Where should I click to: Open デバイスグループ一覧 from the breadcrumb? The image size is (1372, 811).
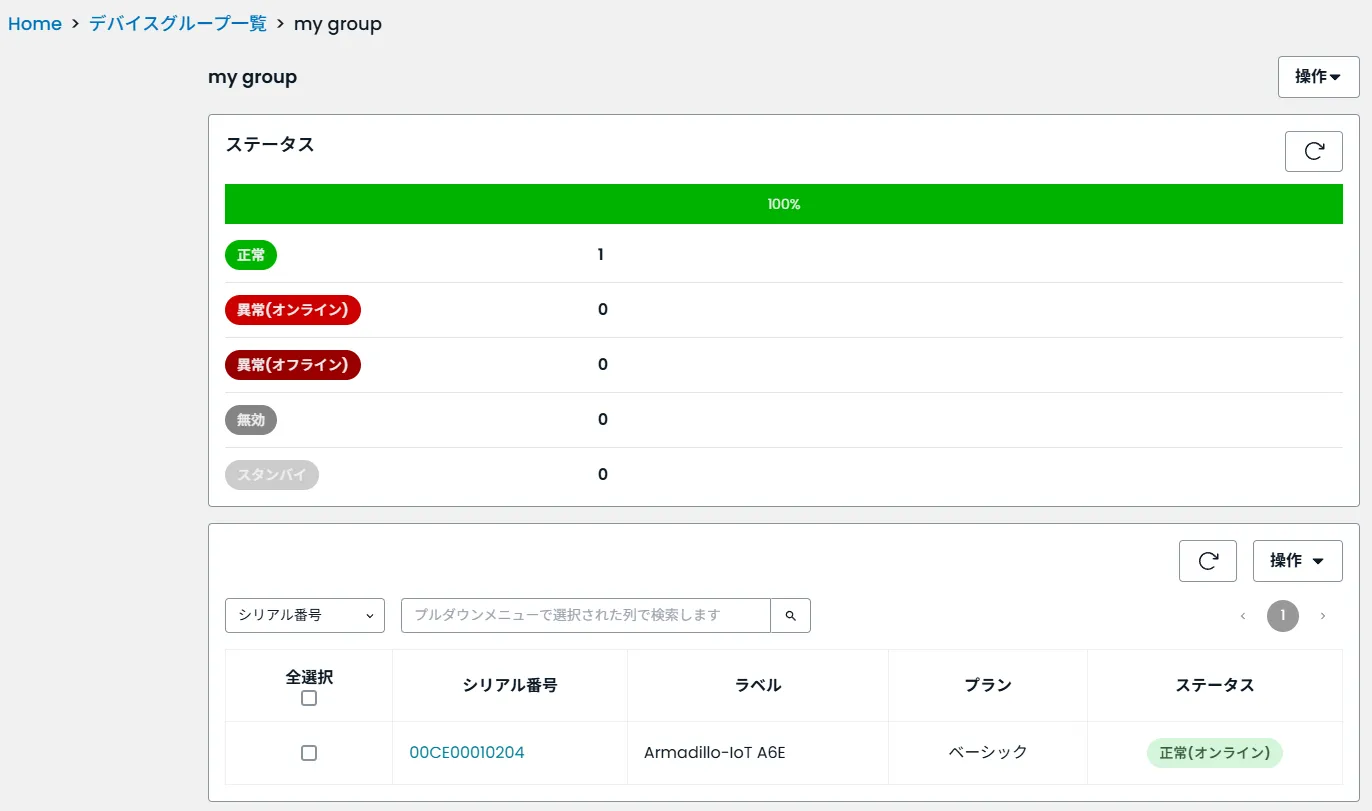pos(177,23)
